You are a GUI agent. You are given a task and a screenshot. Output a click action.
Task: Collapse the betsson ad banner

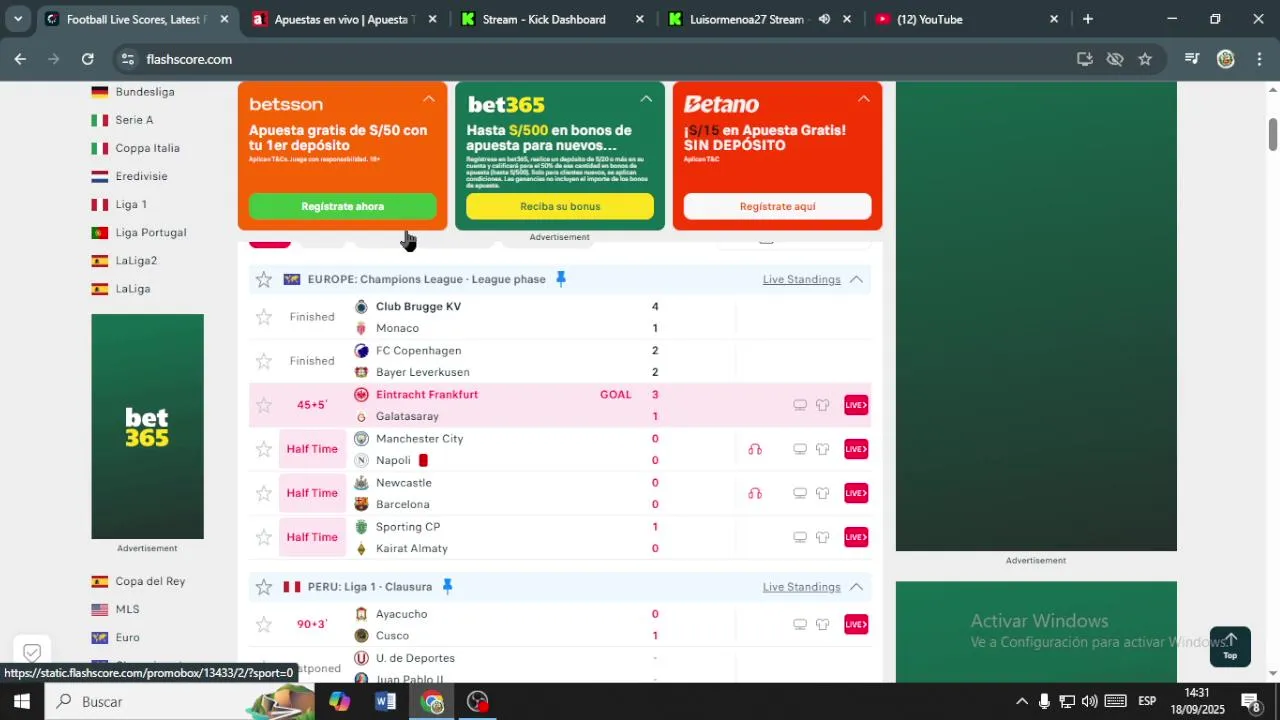[428, 99]
